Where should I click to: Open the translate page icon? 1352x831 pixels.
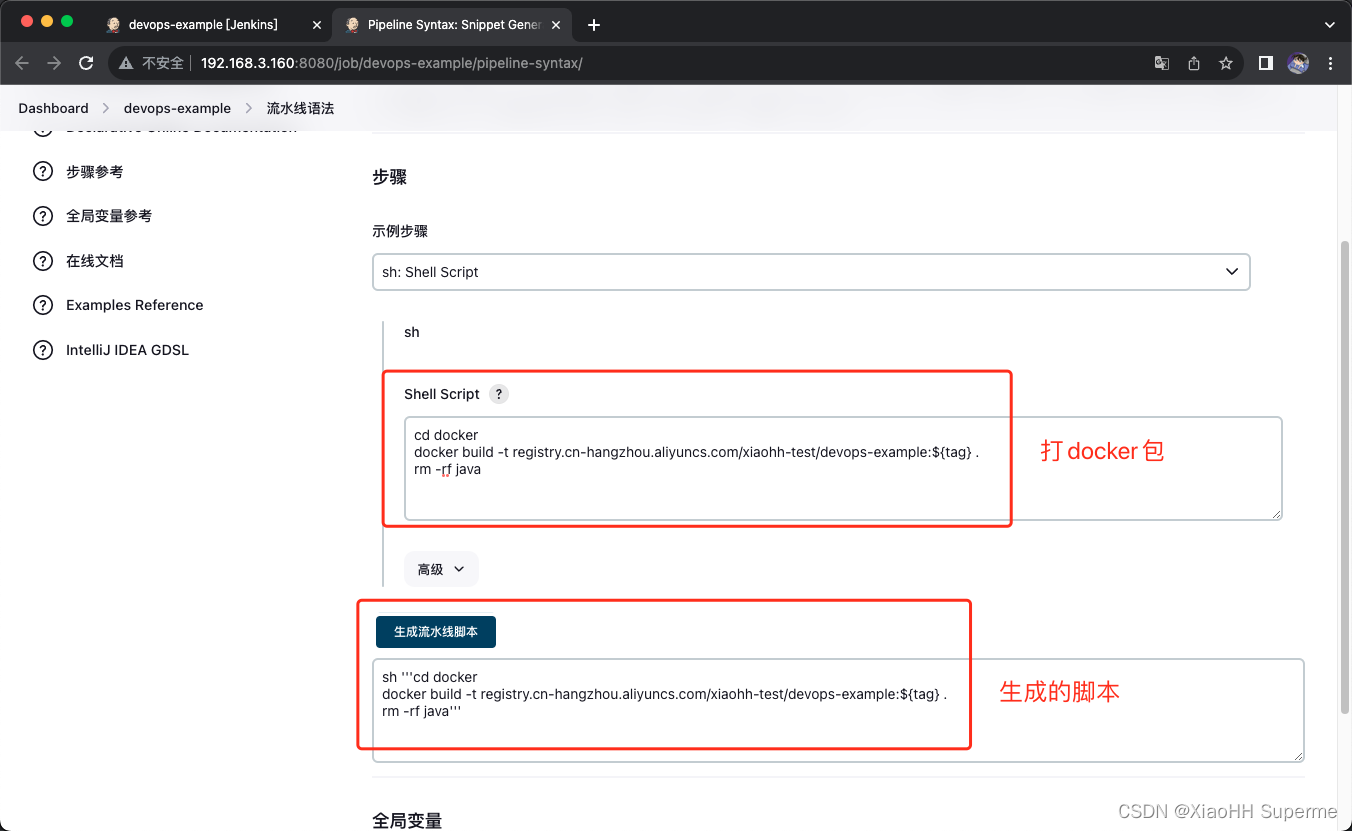[x=1161, y=63]
